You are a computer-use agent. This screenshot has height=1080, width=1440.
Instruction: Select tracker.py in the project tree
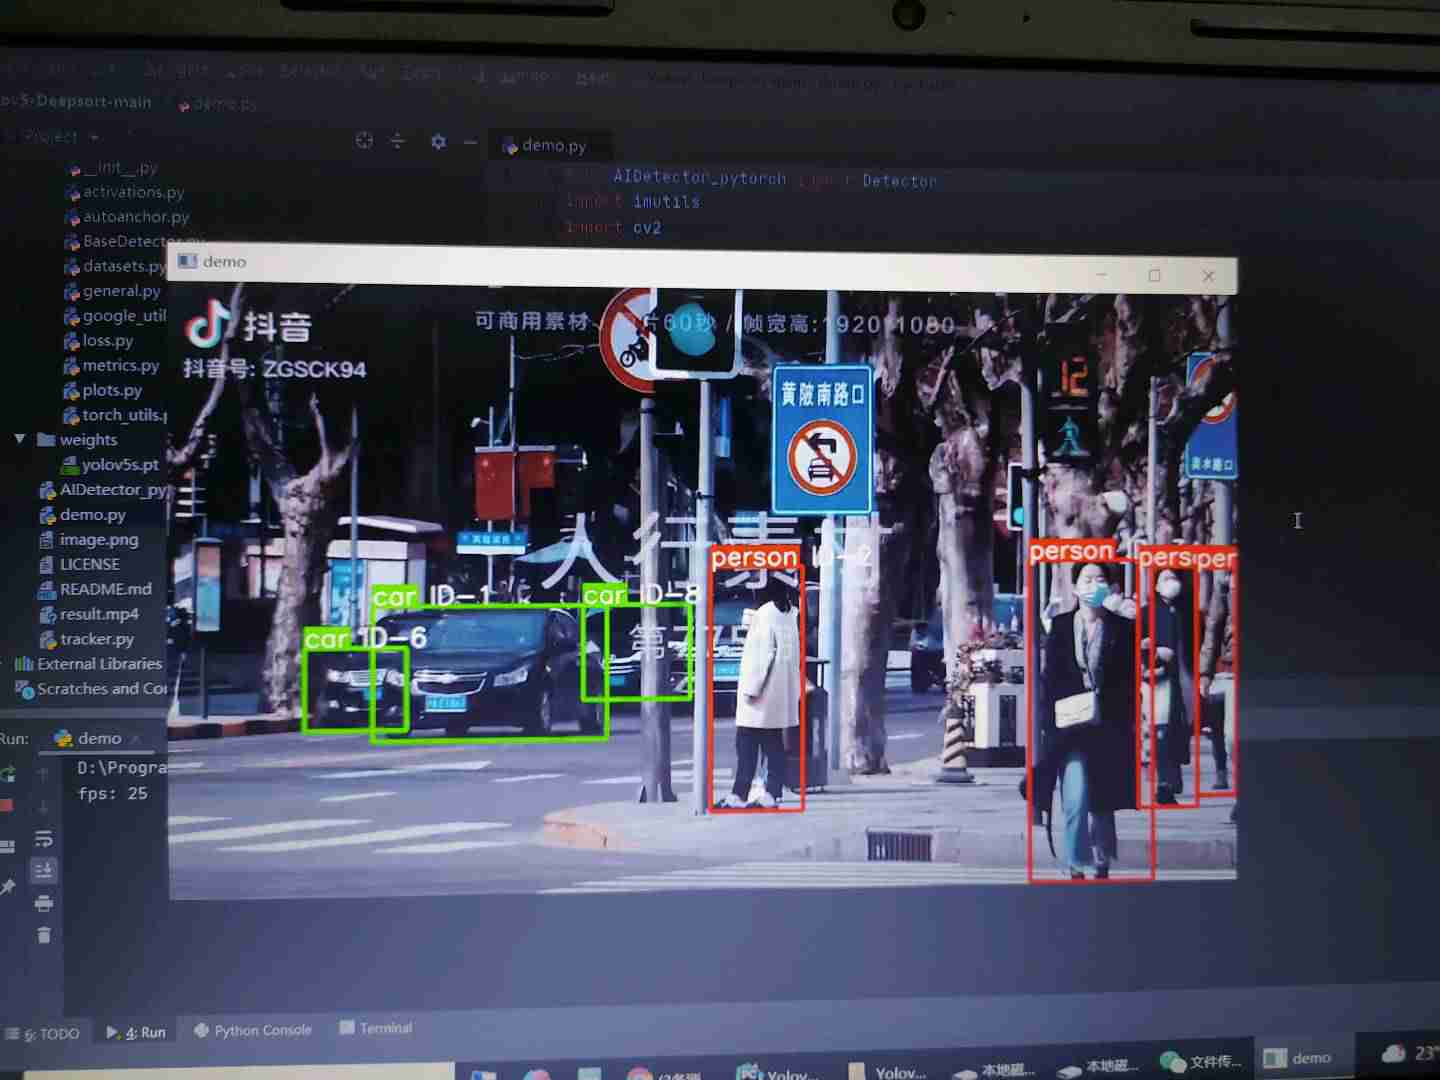(96, 639)
